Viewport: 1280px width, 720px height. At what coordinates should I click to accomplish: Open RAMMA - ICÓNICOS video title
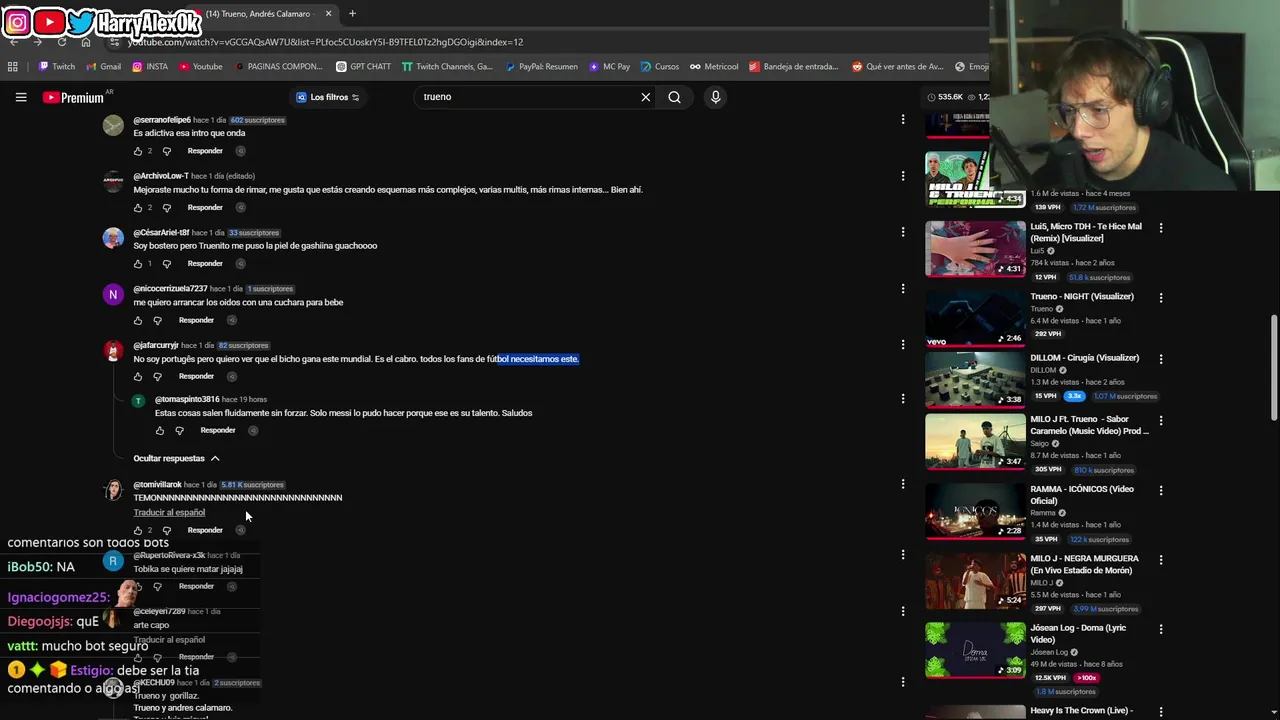coord(1082,495)
